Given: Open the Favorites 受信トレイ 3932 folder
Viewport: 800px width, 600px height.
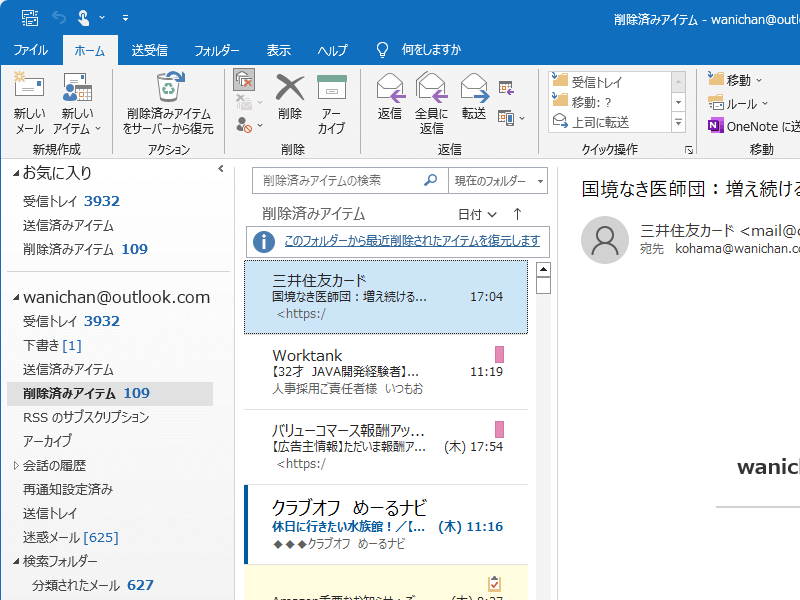Looking at the screenshot, I should (71, 201).
